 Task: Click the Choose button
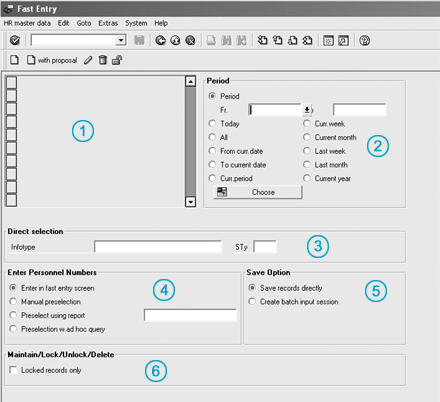[258, 192]
